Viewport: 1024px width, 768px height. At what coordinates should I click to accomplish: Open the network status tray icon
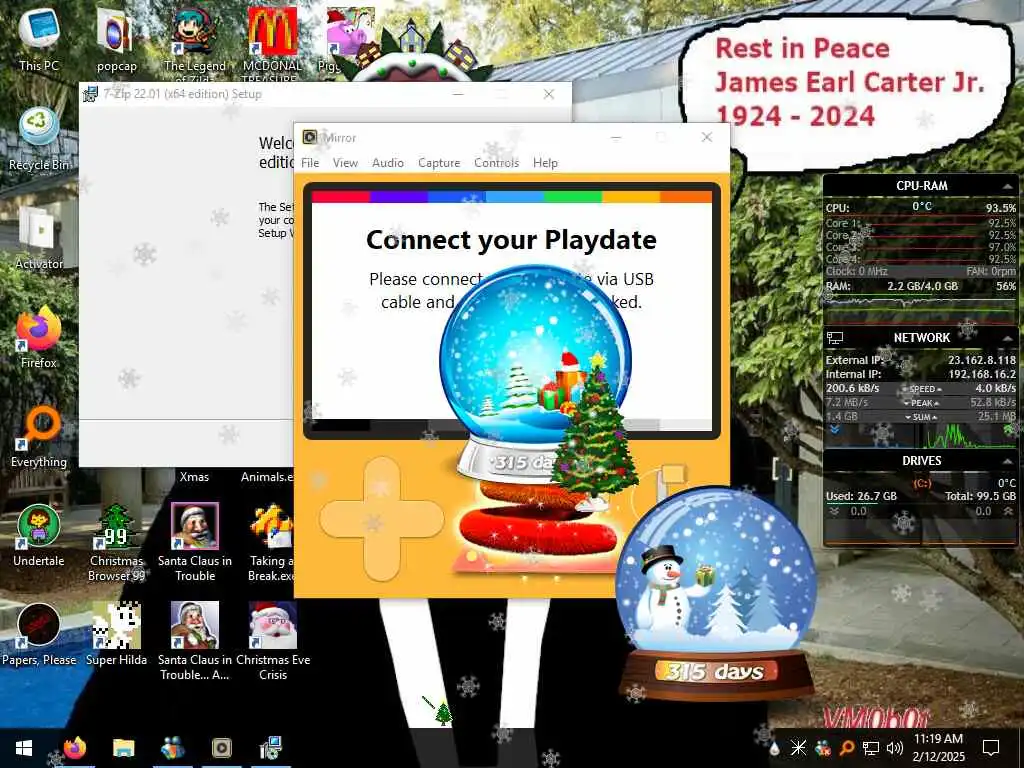(871, 748)
